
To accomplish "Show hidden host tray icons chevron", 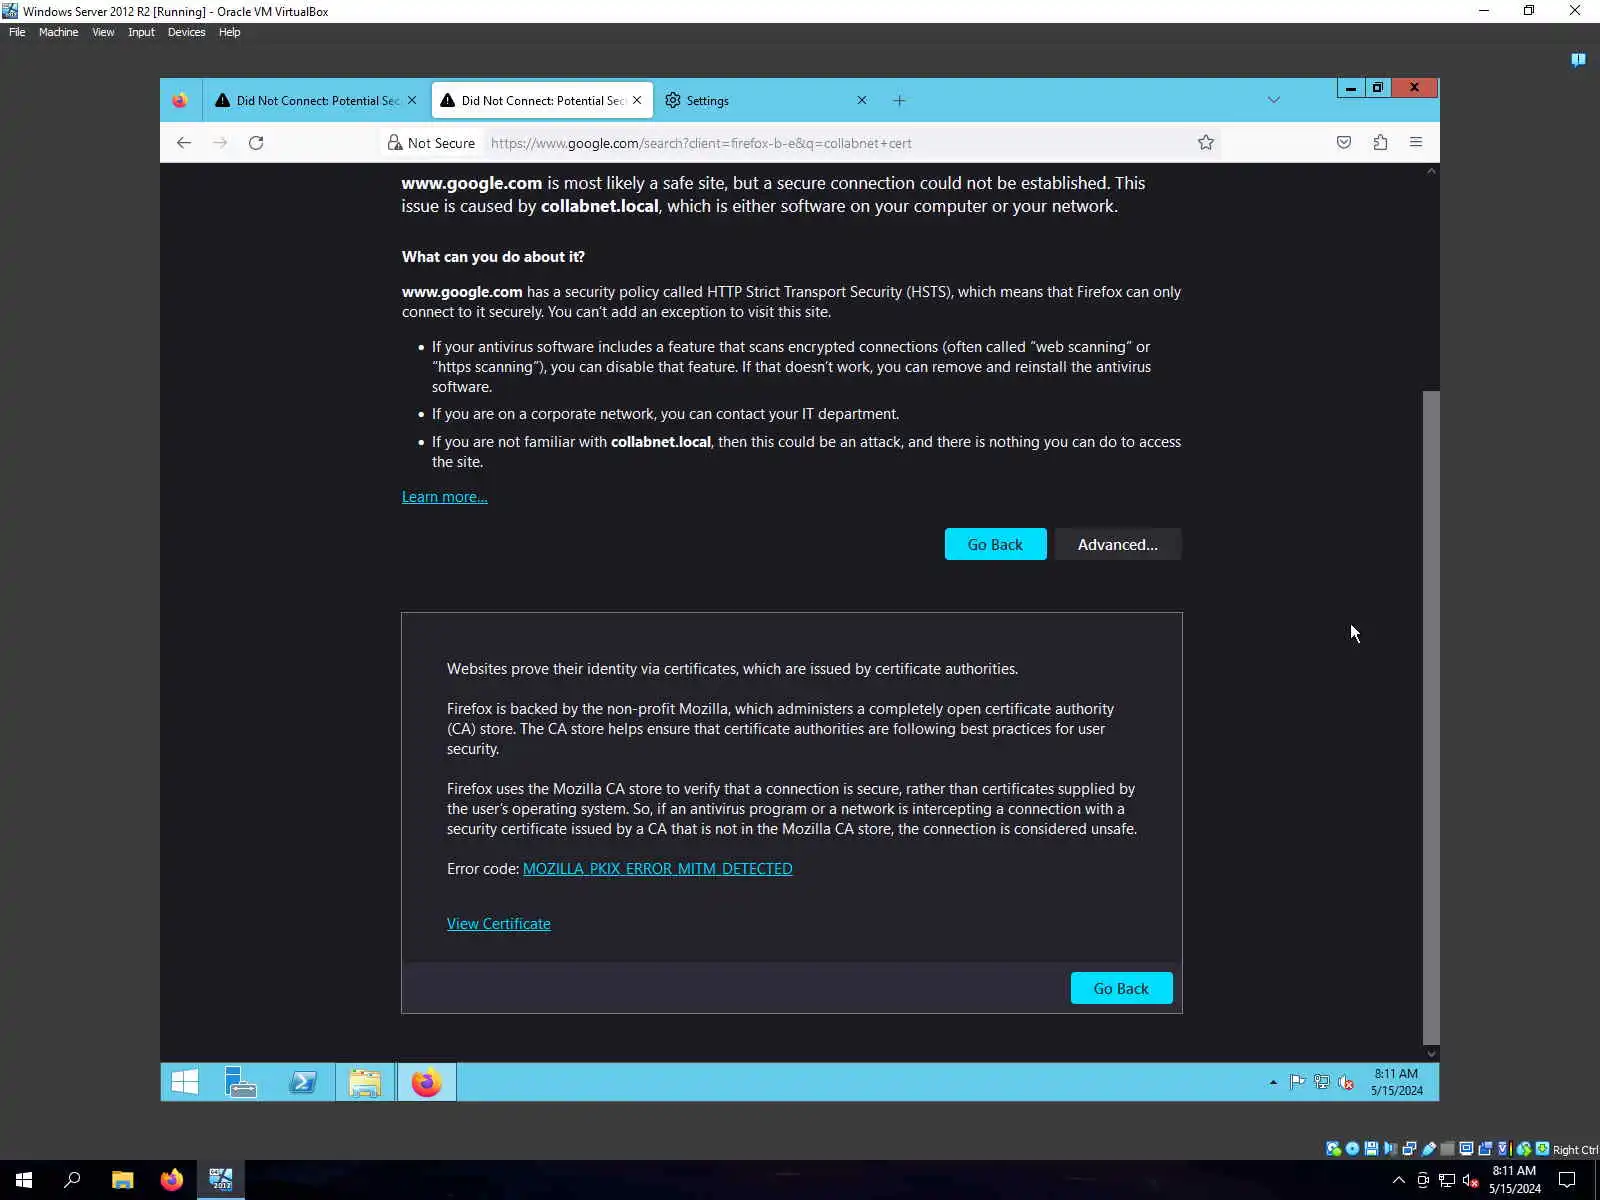I will [1399, 1180].
